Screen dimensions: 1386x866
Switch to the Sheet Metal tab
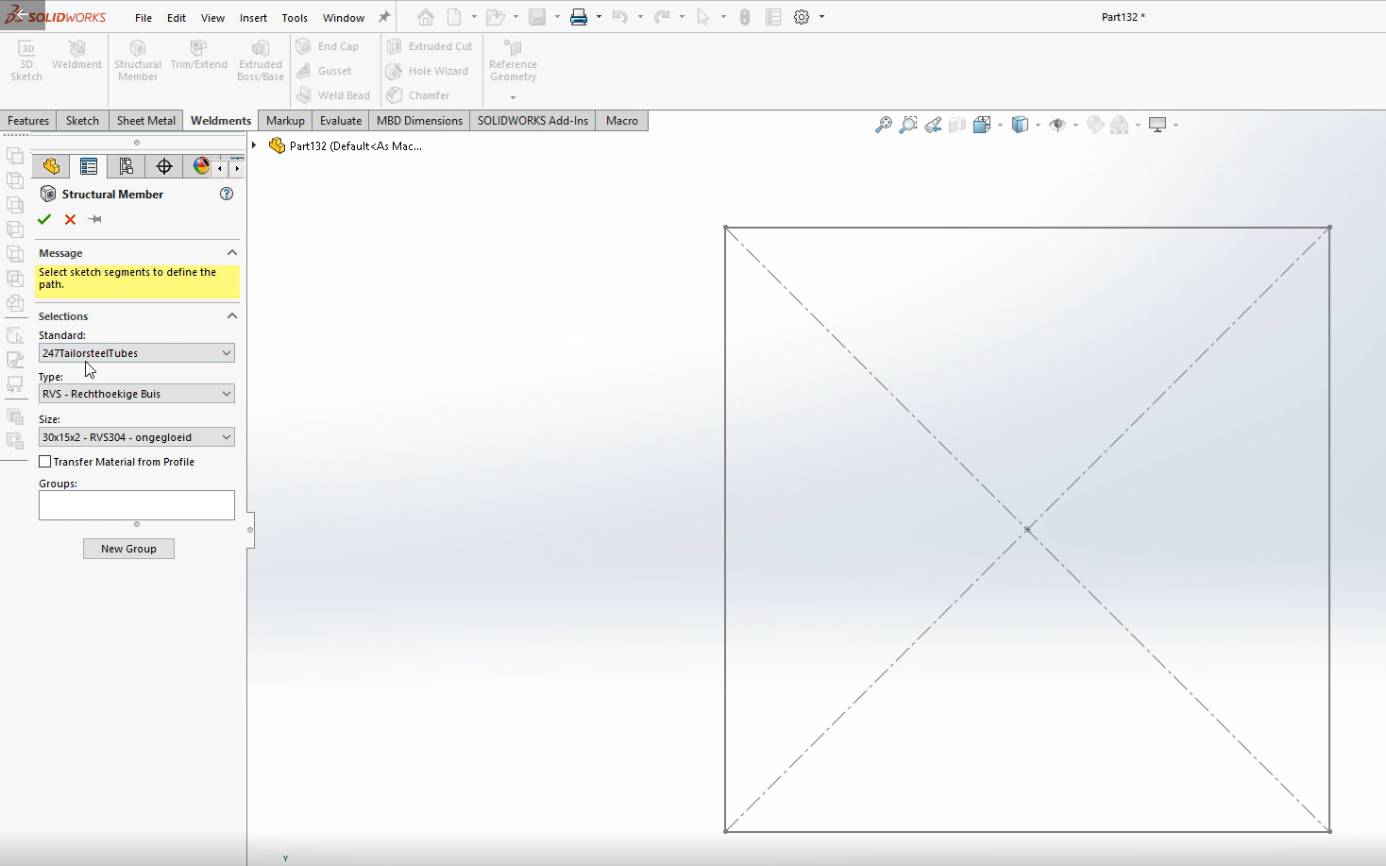coord(146,121)
